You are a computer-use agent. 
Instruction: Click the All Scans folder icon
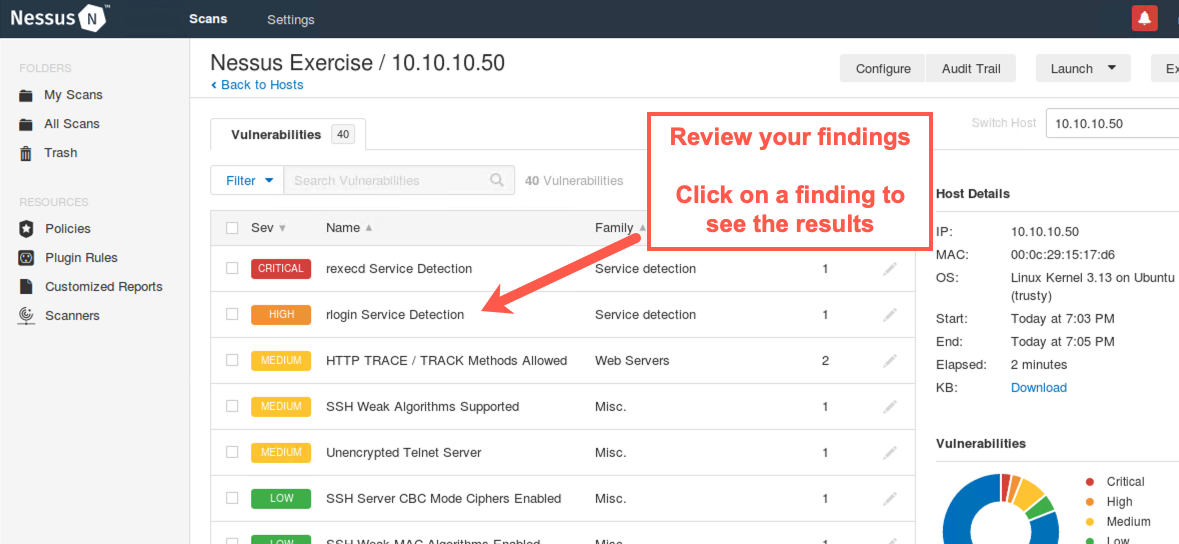click(x=26, y=124)
